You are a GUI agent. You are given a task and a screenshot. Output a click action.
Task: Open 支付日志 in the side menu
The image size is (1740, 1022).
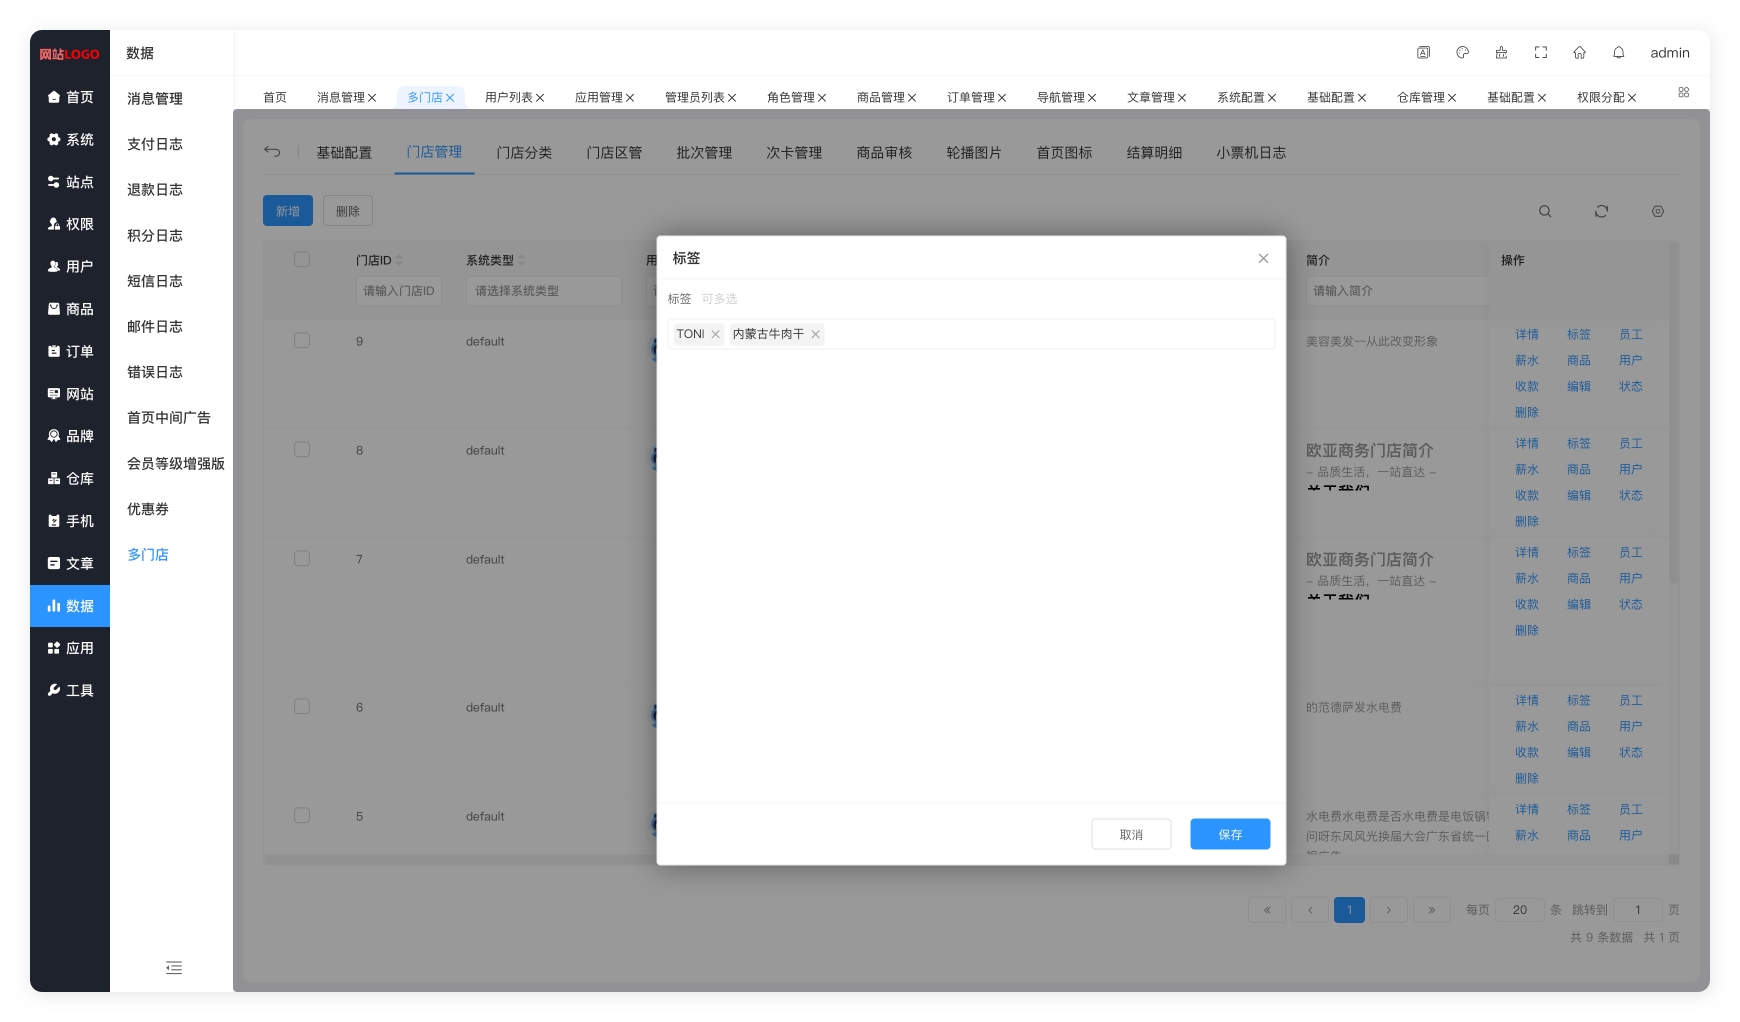[x=155, y=144]
